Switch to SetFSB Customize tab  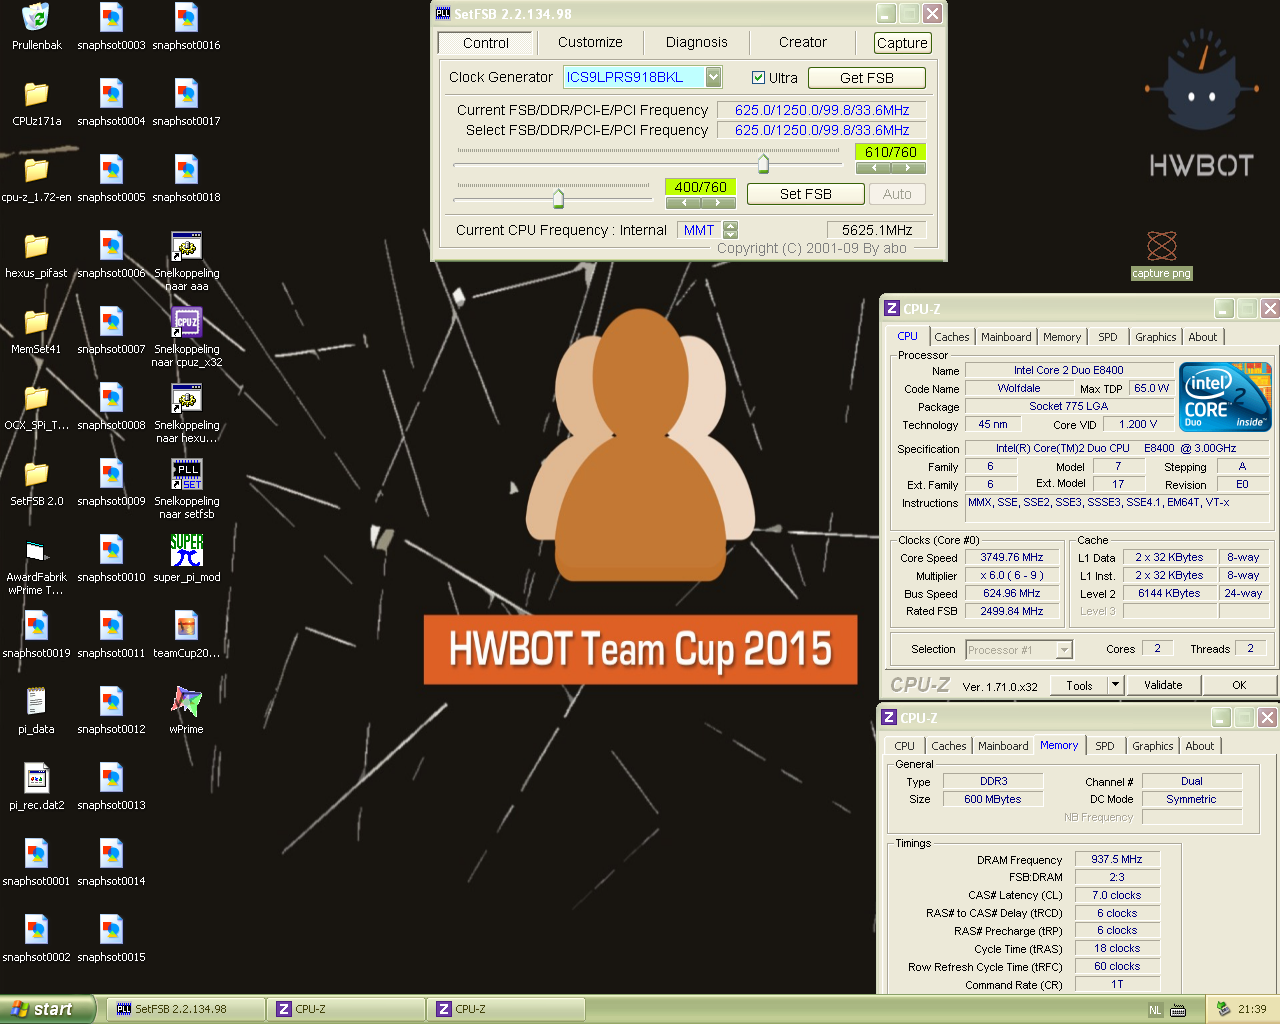pos(590,42)
